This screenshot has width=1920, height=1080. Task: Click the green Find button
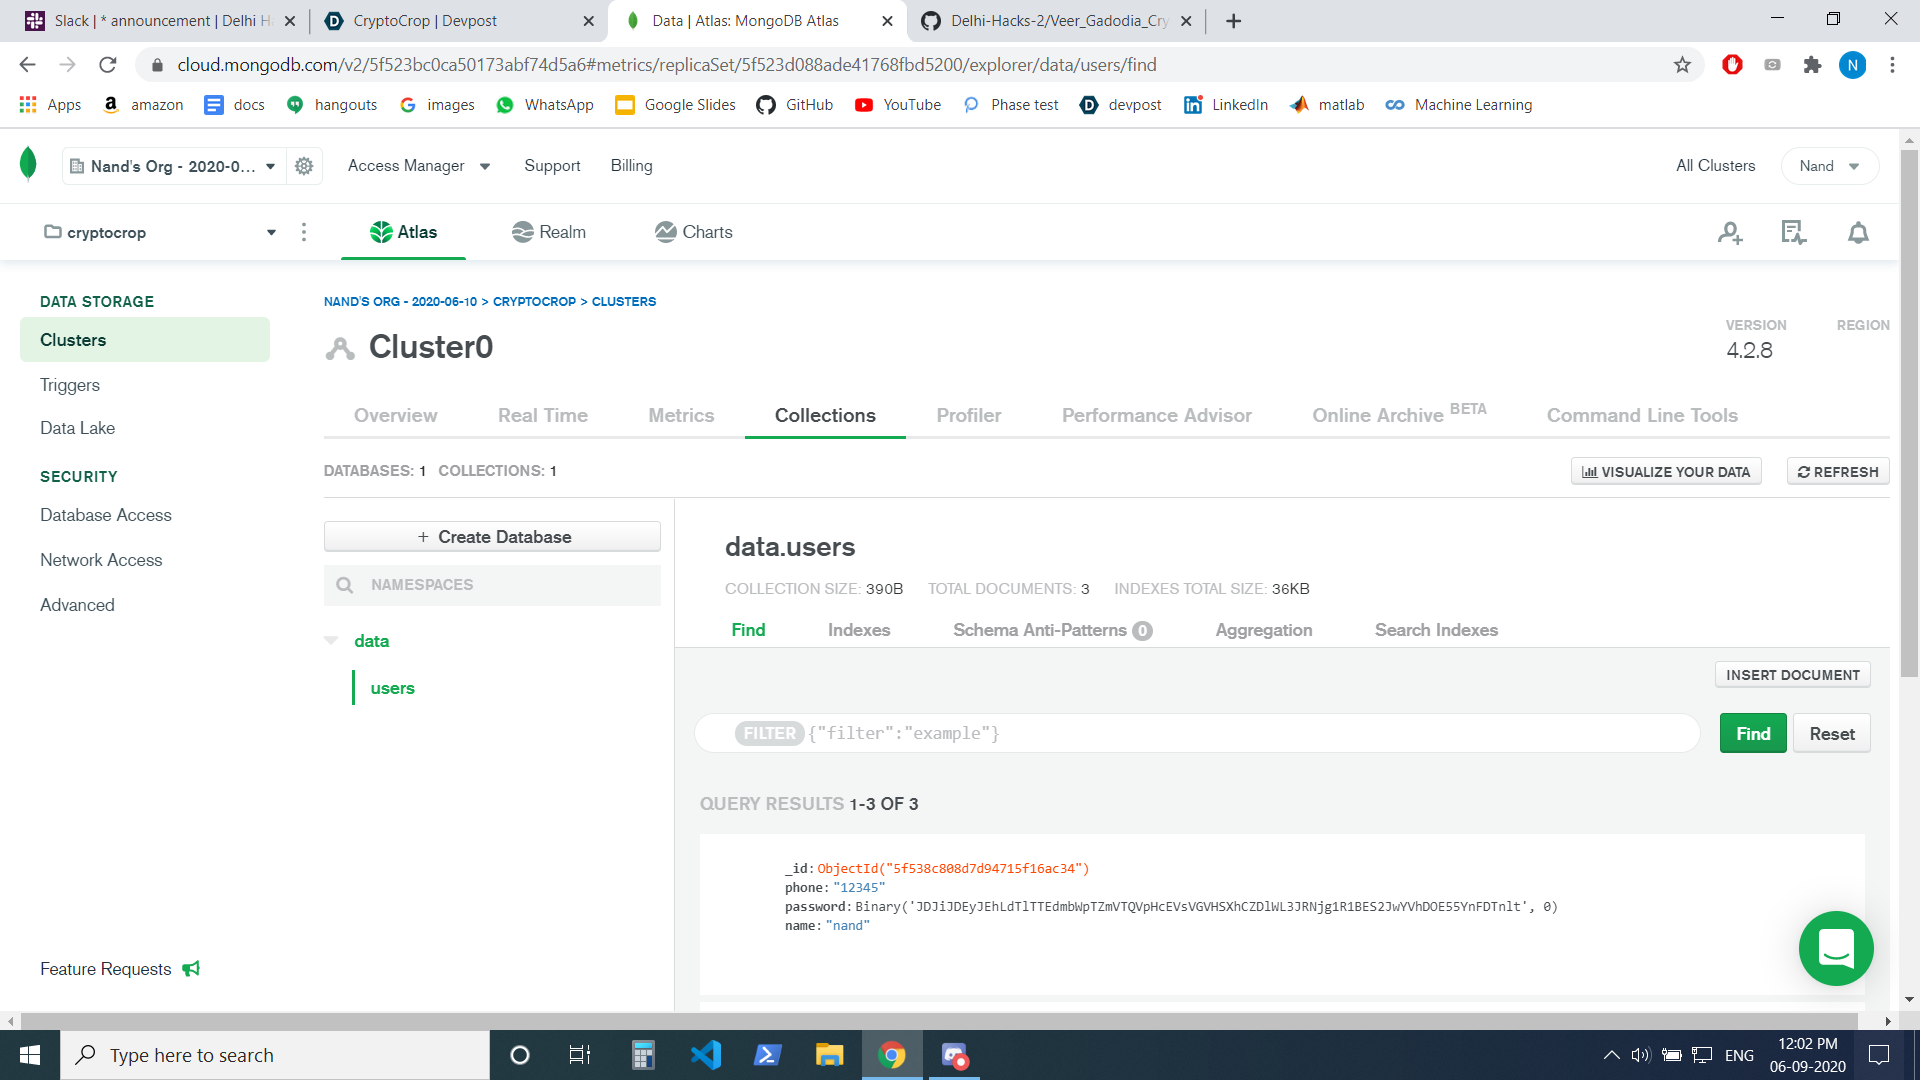click(x=1752, y=734)
